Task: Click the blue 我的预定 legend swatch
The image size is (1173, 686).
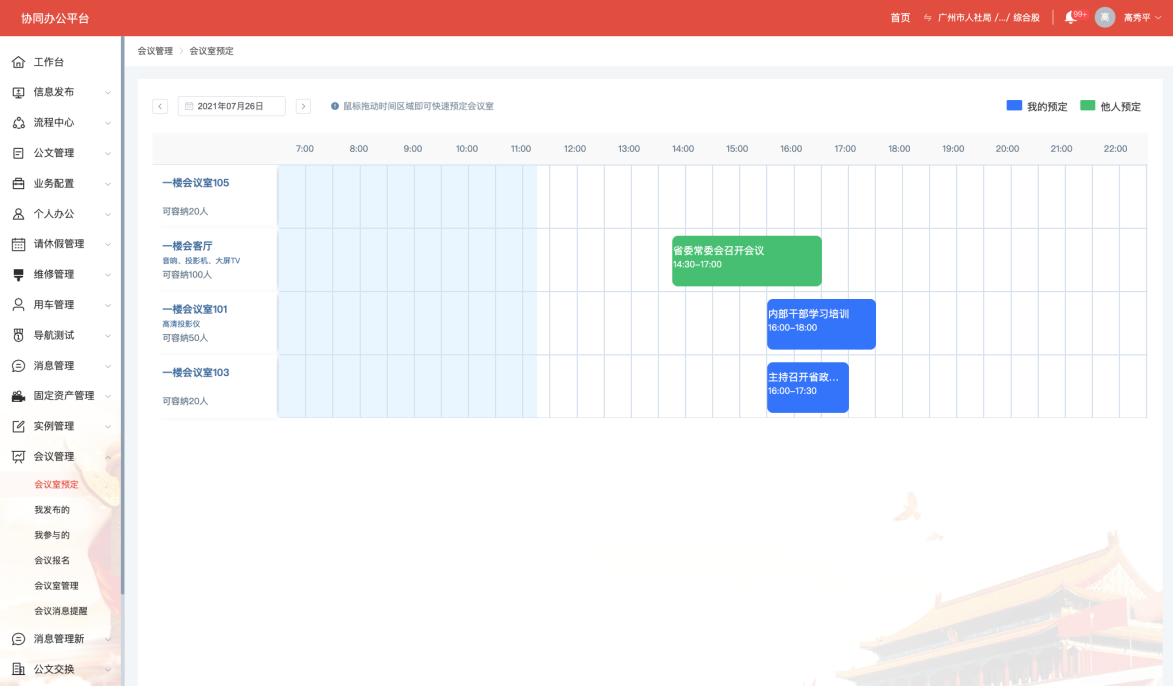Action: click(x=1014, y=106)
